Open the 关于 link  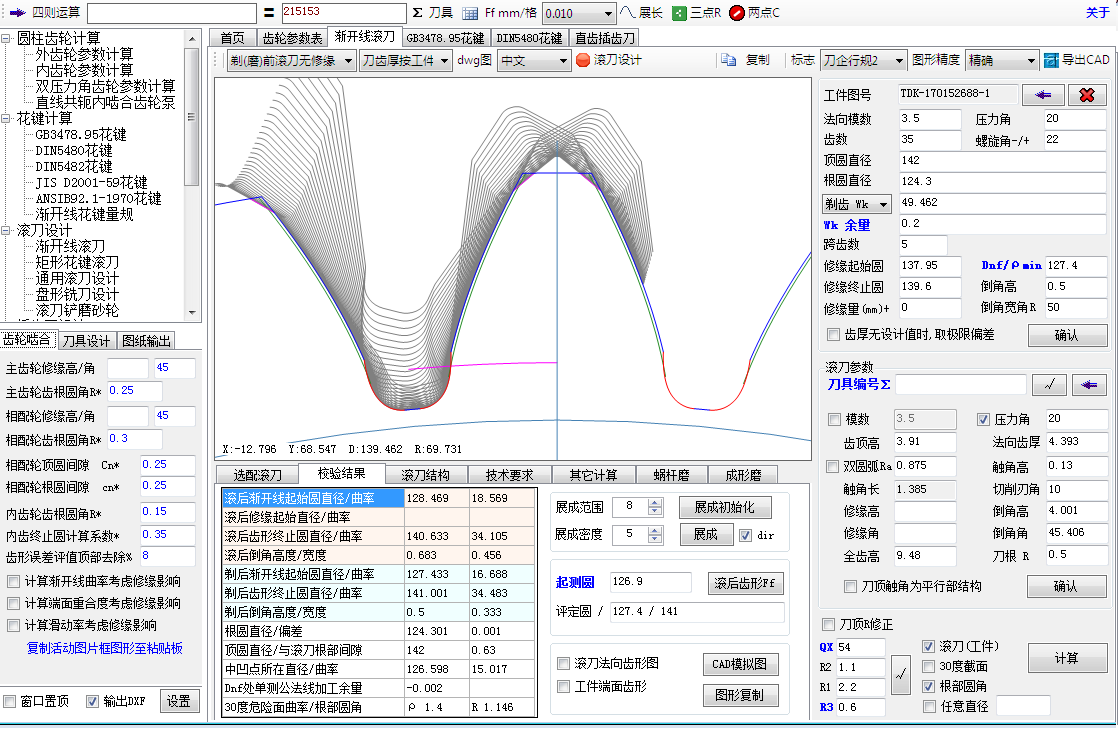click(x=1098, y=12)
